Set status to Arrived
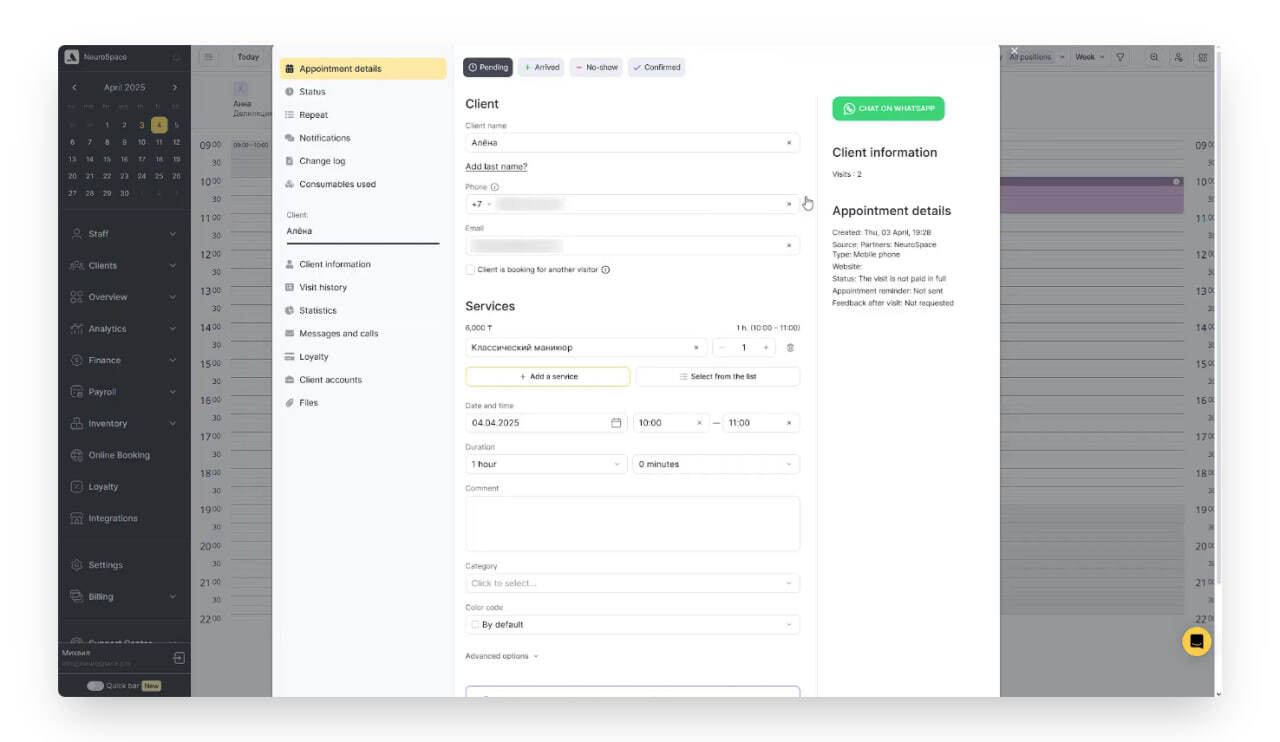This screenshot has height=742, width=1280. point(541,68)
